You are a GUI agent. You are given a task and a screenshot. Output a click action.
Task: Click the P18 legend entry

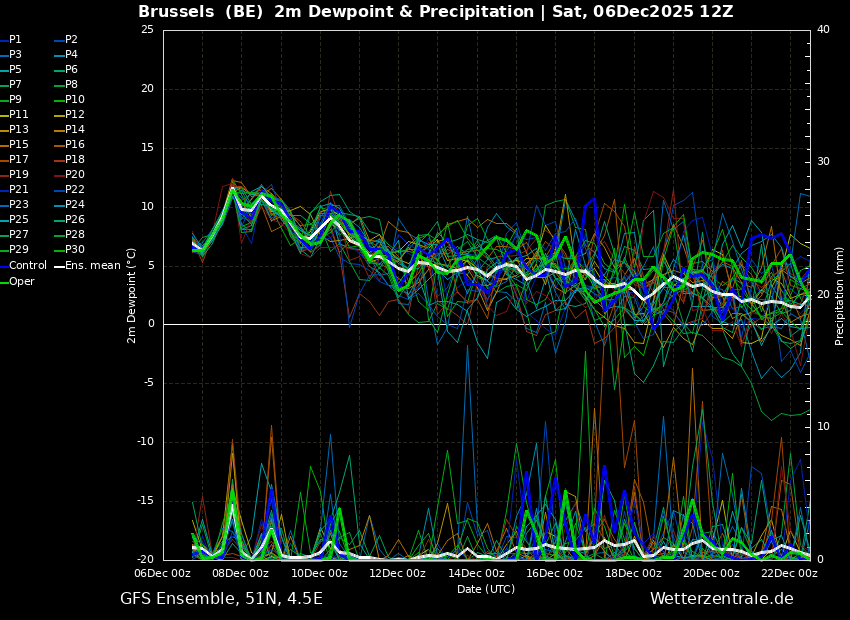[74, 160]
